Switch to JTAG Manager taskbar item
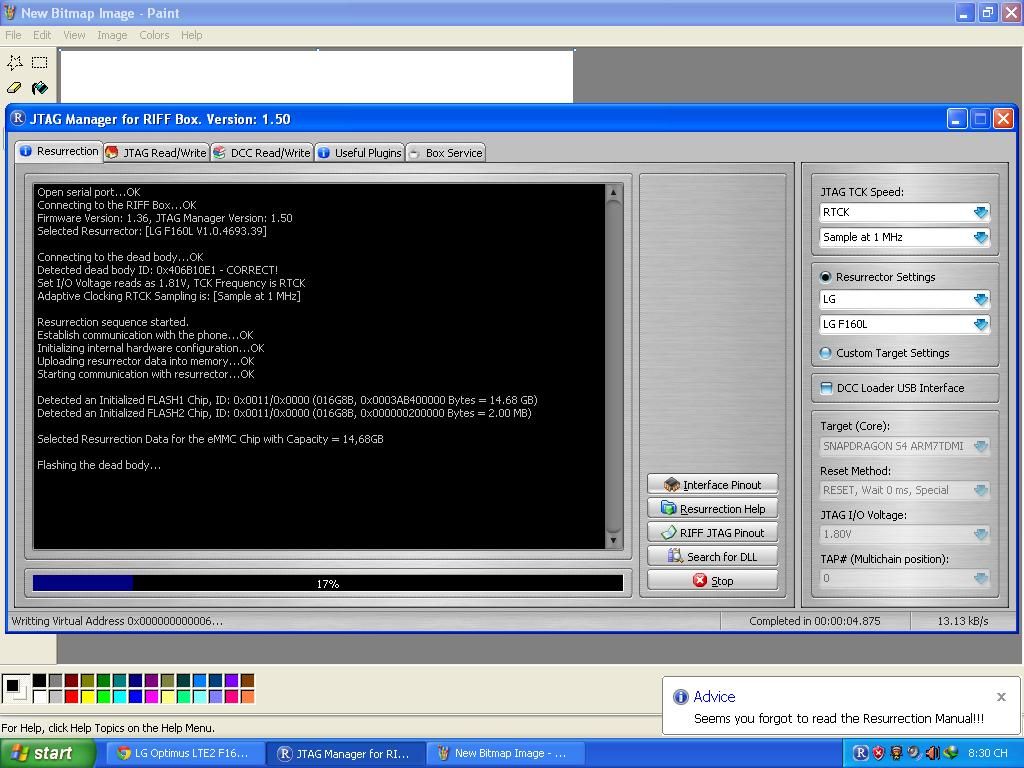The image size is (1024, 768). point(346,754)
